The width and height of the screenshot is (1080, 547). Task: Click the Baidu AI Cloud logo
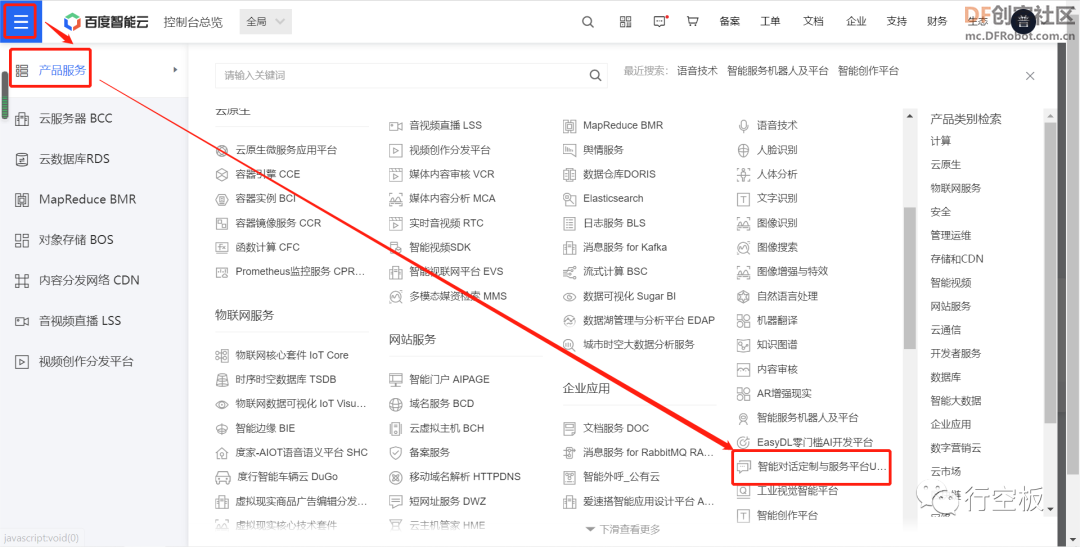click(x=106, y=22)
